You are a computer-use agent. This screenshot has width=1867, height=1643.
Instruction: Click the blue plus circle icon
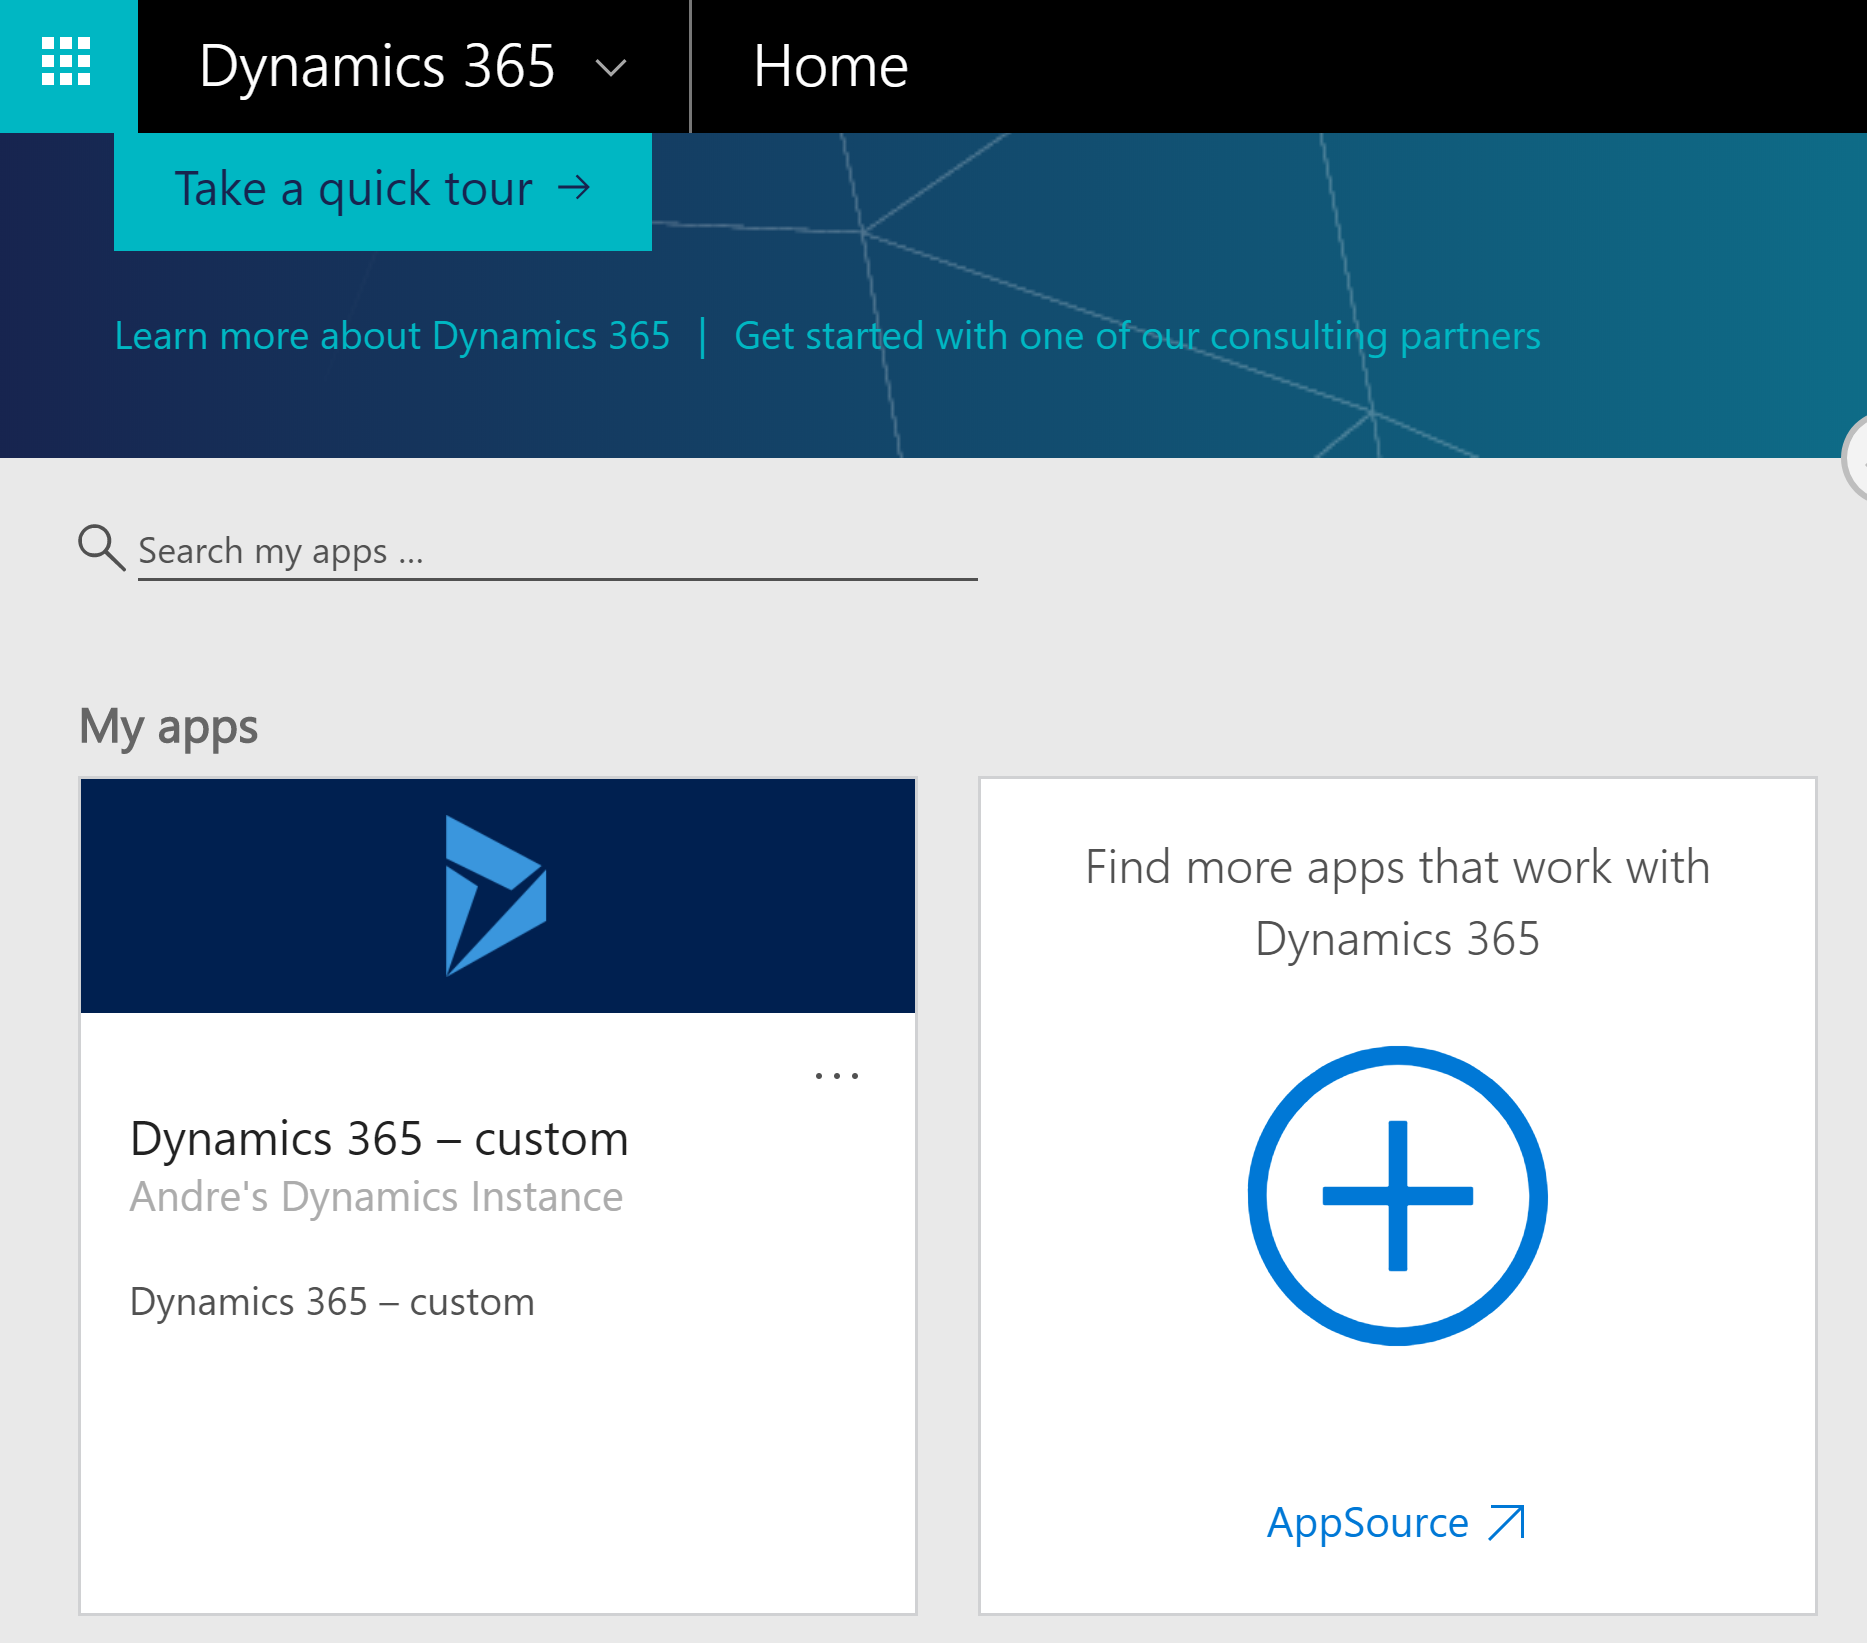pyautogui.click(x=1397, y=1196)
